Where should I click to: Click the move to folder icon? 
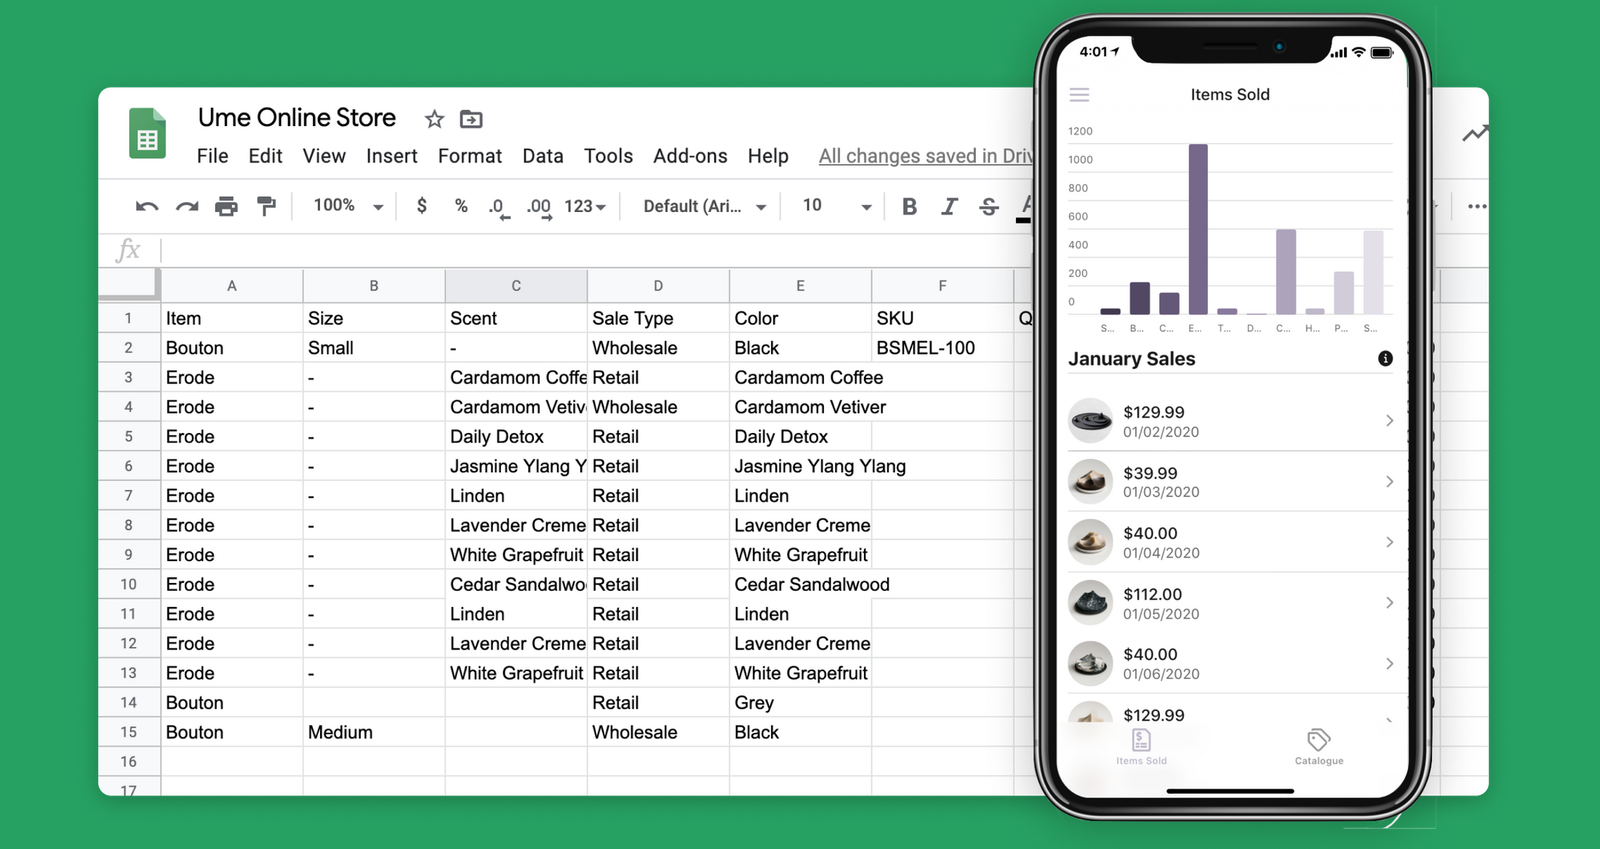pos(471,119)
